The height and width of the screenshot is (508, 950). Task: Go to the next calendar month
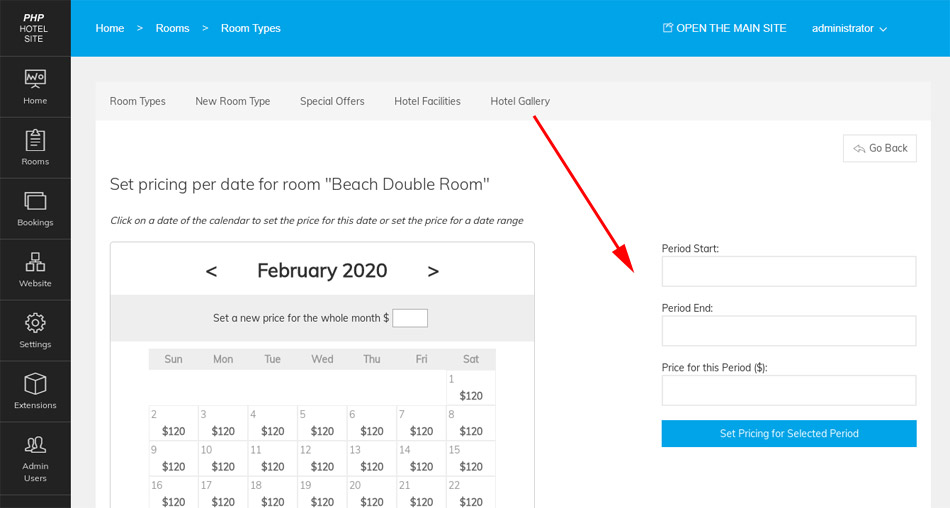click(433, 271)
